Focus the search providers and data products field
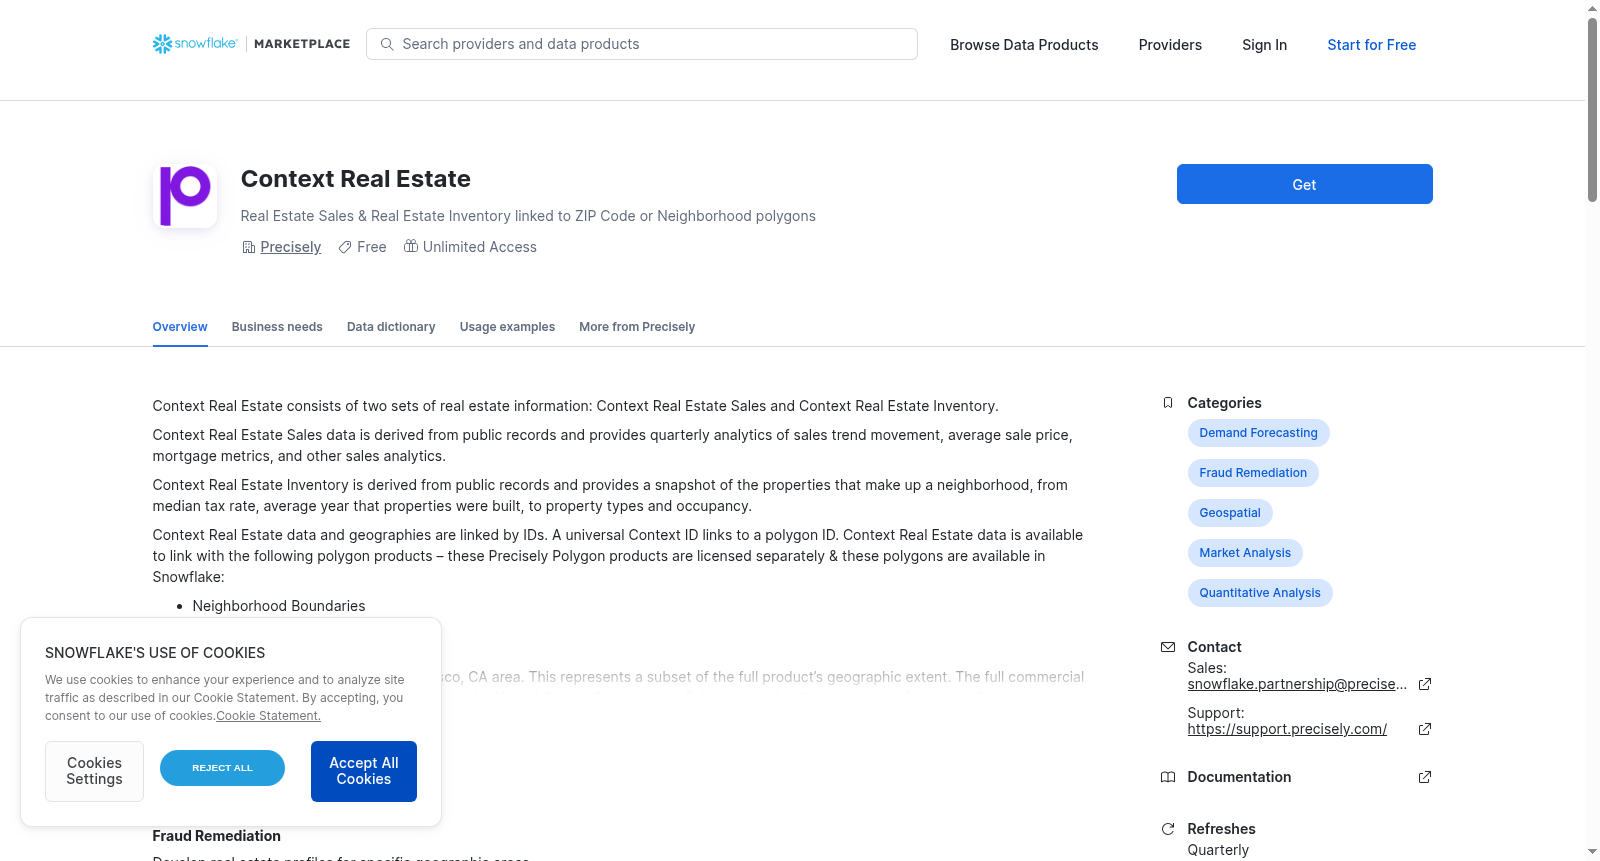This screenshot has height=861, width=1600. tap(642, 44)
